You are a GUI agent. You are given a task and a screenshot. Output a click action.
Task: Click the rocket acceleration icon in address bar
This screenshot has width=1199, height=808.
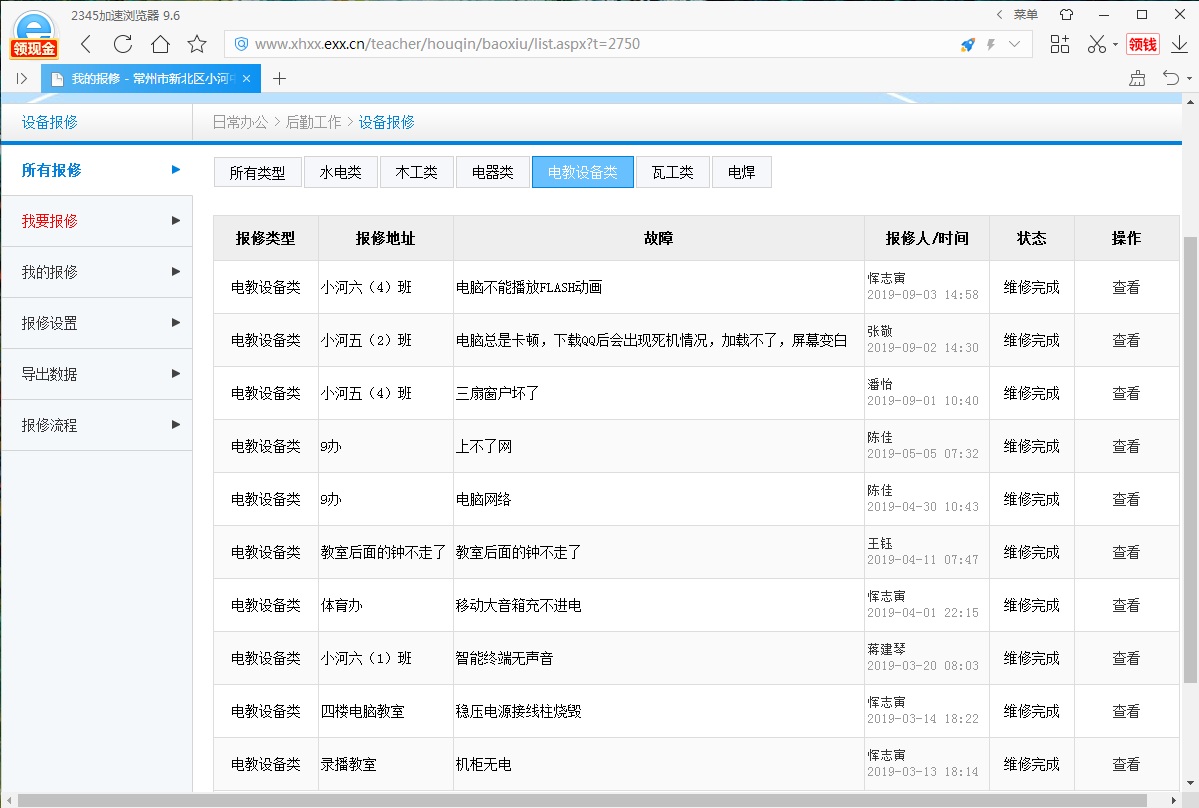tap(967, 44)
